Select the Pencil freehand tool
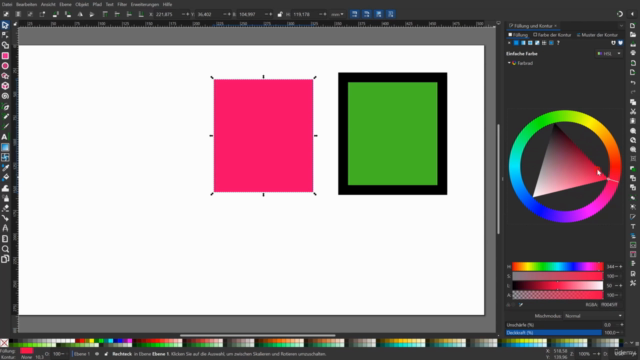The height and width of the screenshot is (360, 640). coord(5,117)
